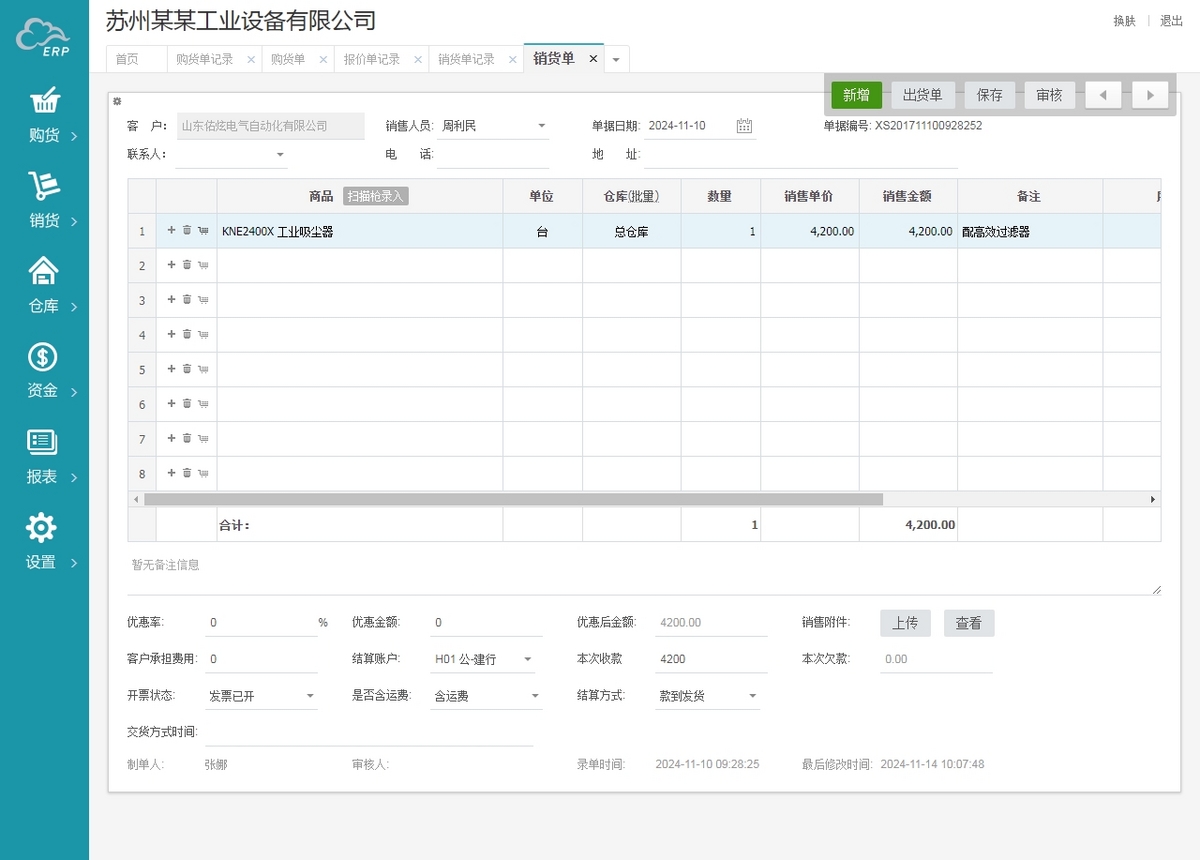
Task: Click the 上传 attachment button
Action: [905, 623]
